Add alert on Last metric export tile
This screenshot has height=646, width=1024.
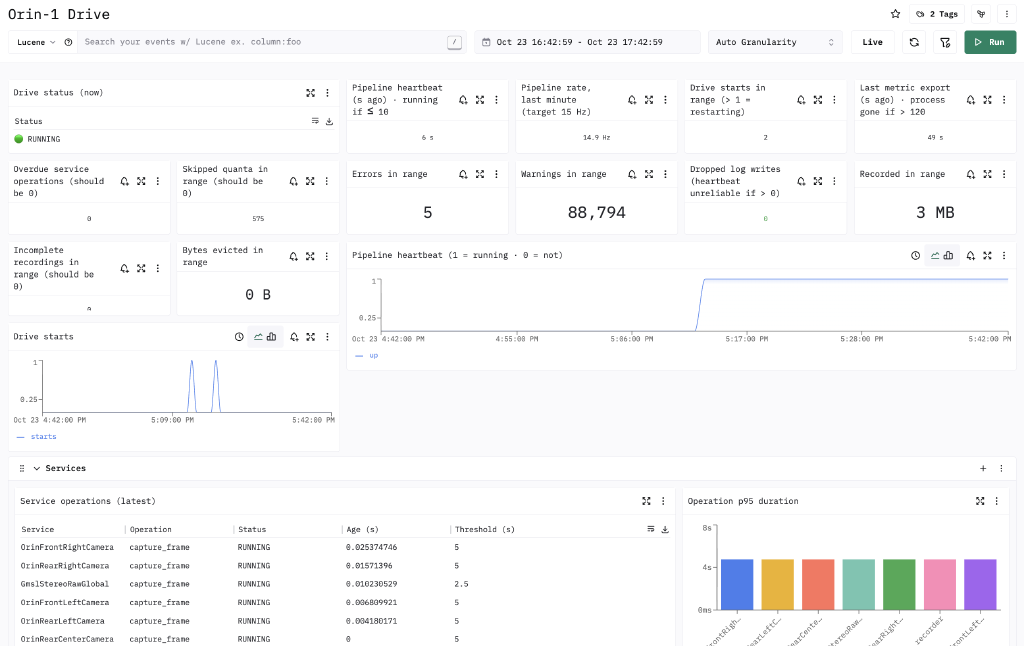(971, 100)
